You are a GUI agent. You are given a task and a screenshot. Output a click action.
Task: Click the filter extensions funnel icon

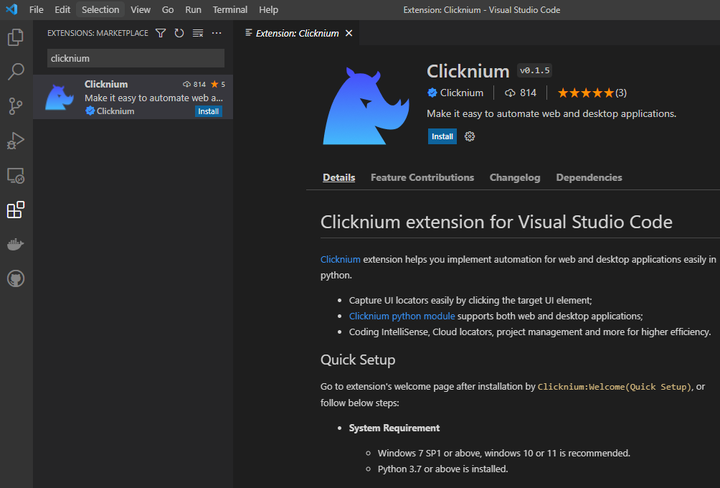(161, 33)
